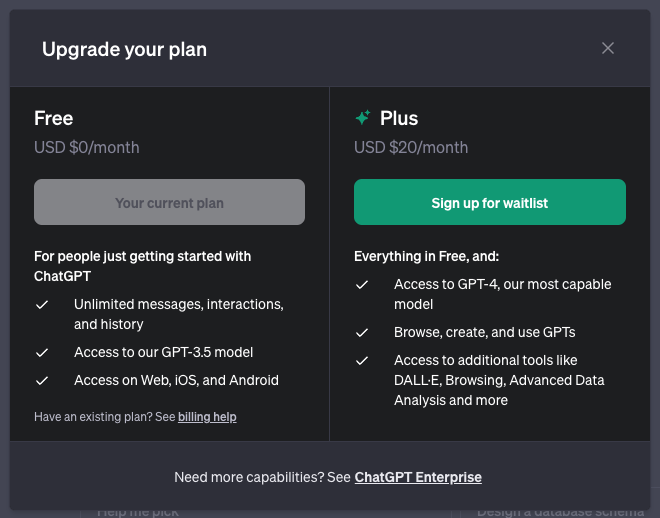Click checkmark beside GPT-3.5 model access
Viewport: 660px width, 518px height.
point(42,352)
